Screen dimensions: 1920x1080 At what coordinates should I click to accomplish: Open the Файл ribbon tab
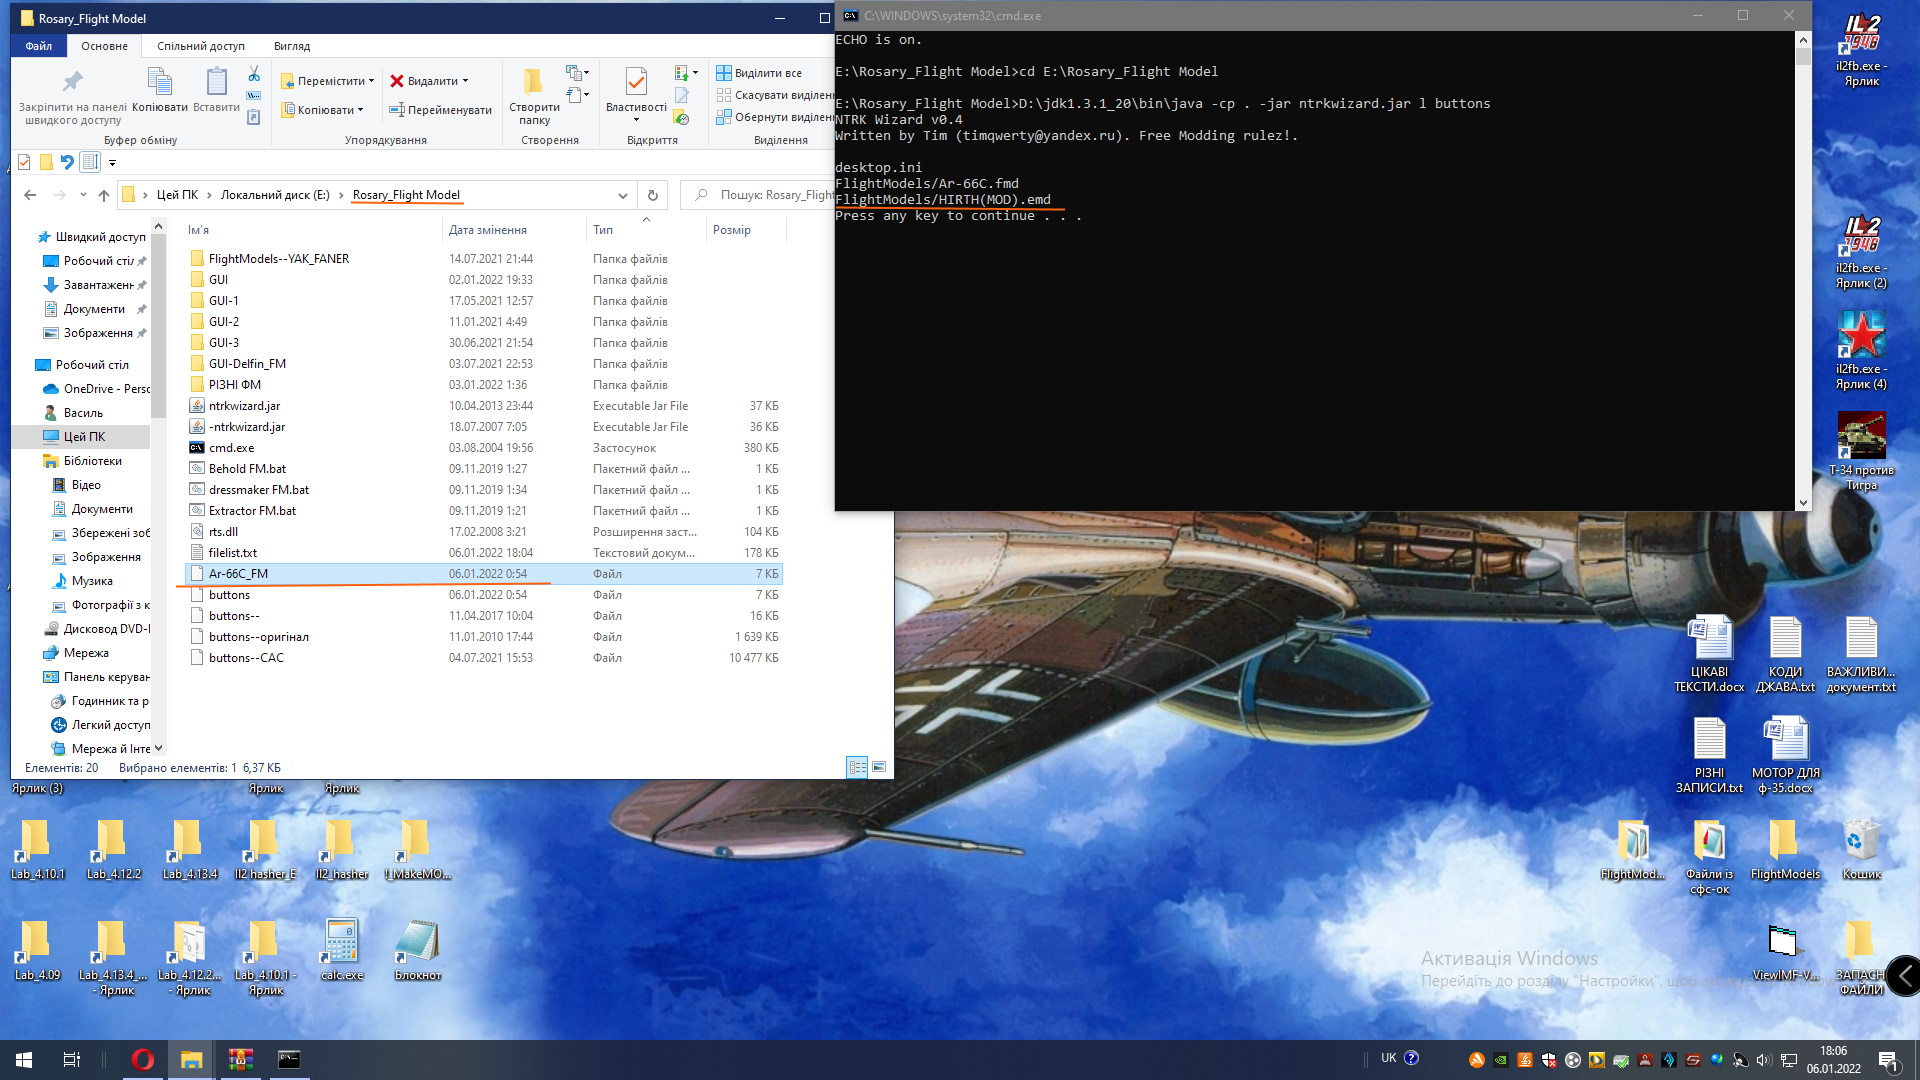point(39,46)
